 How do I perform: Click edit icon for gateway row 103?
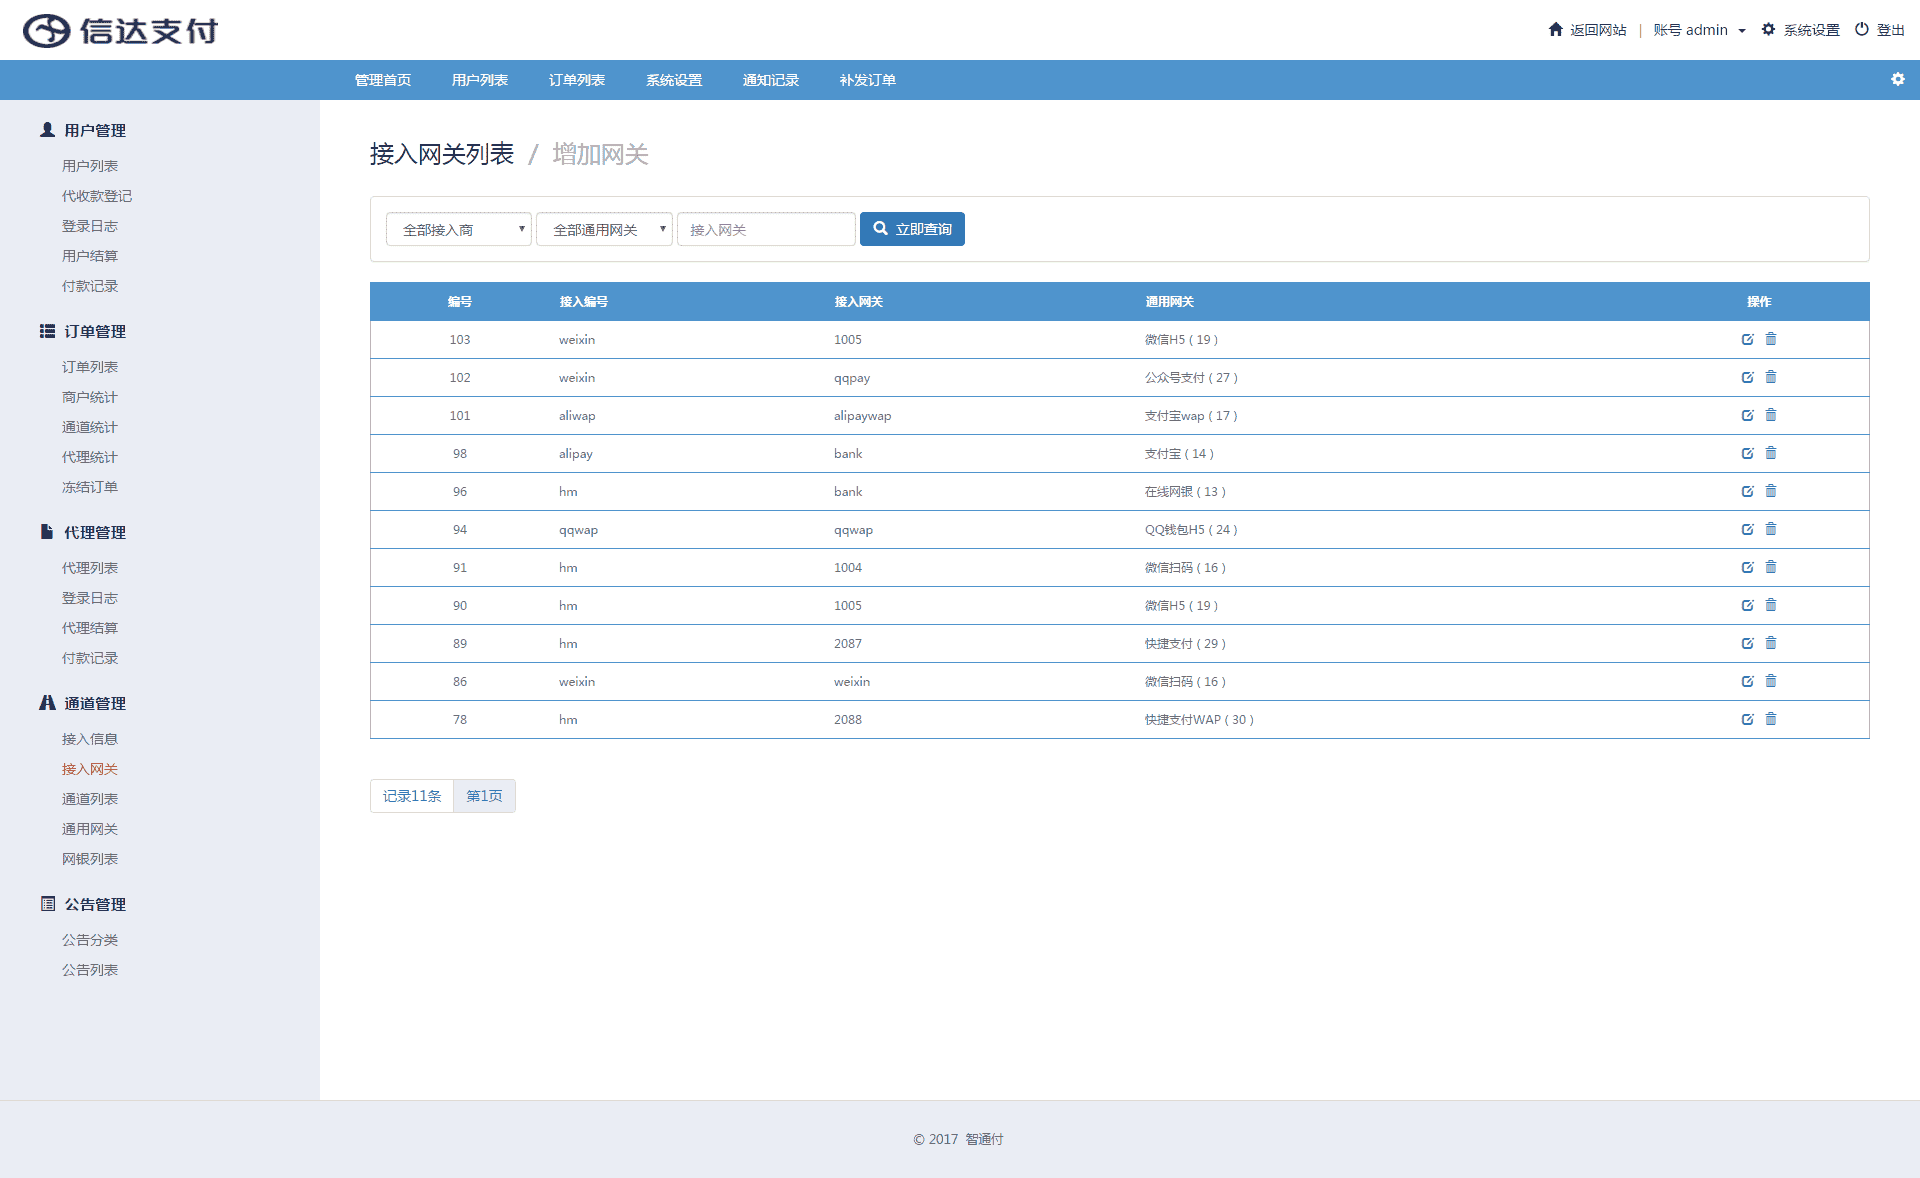tap(1747, 339)
